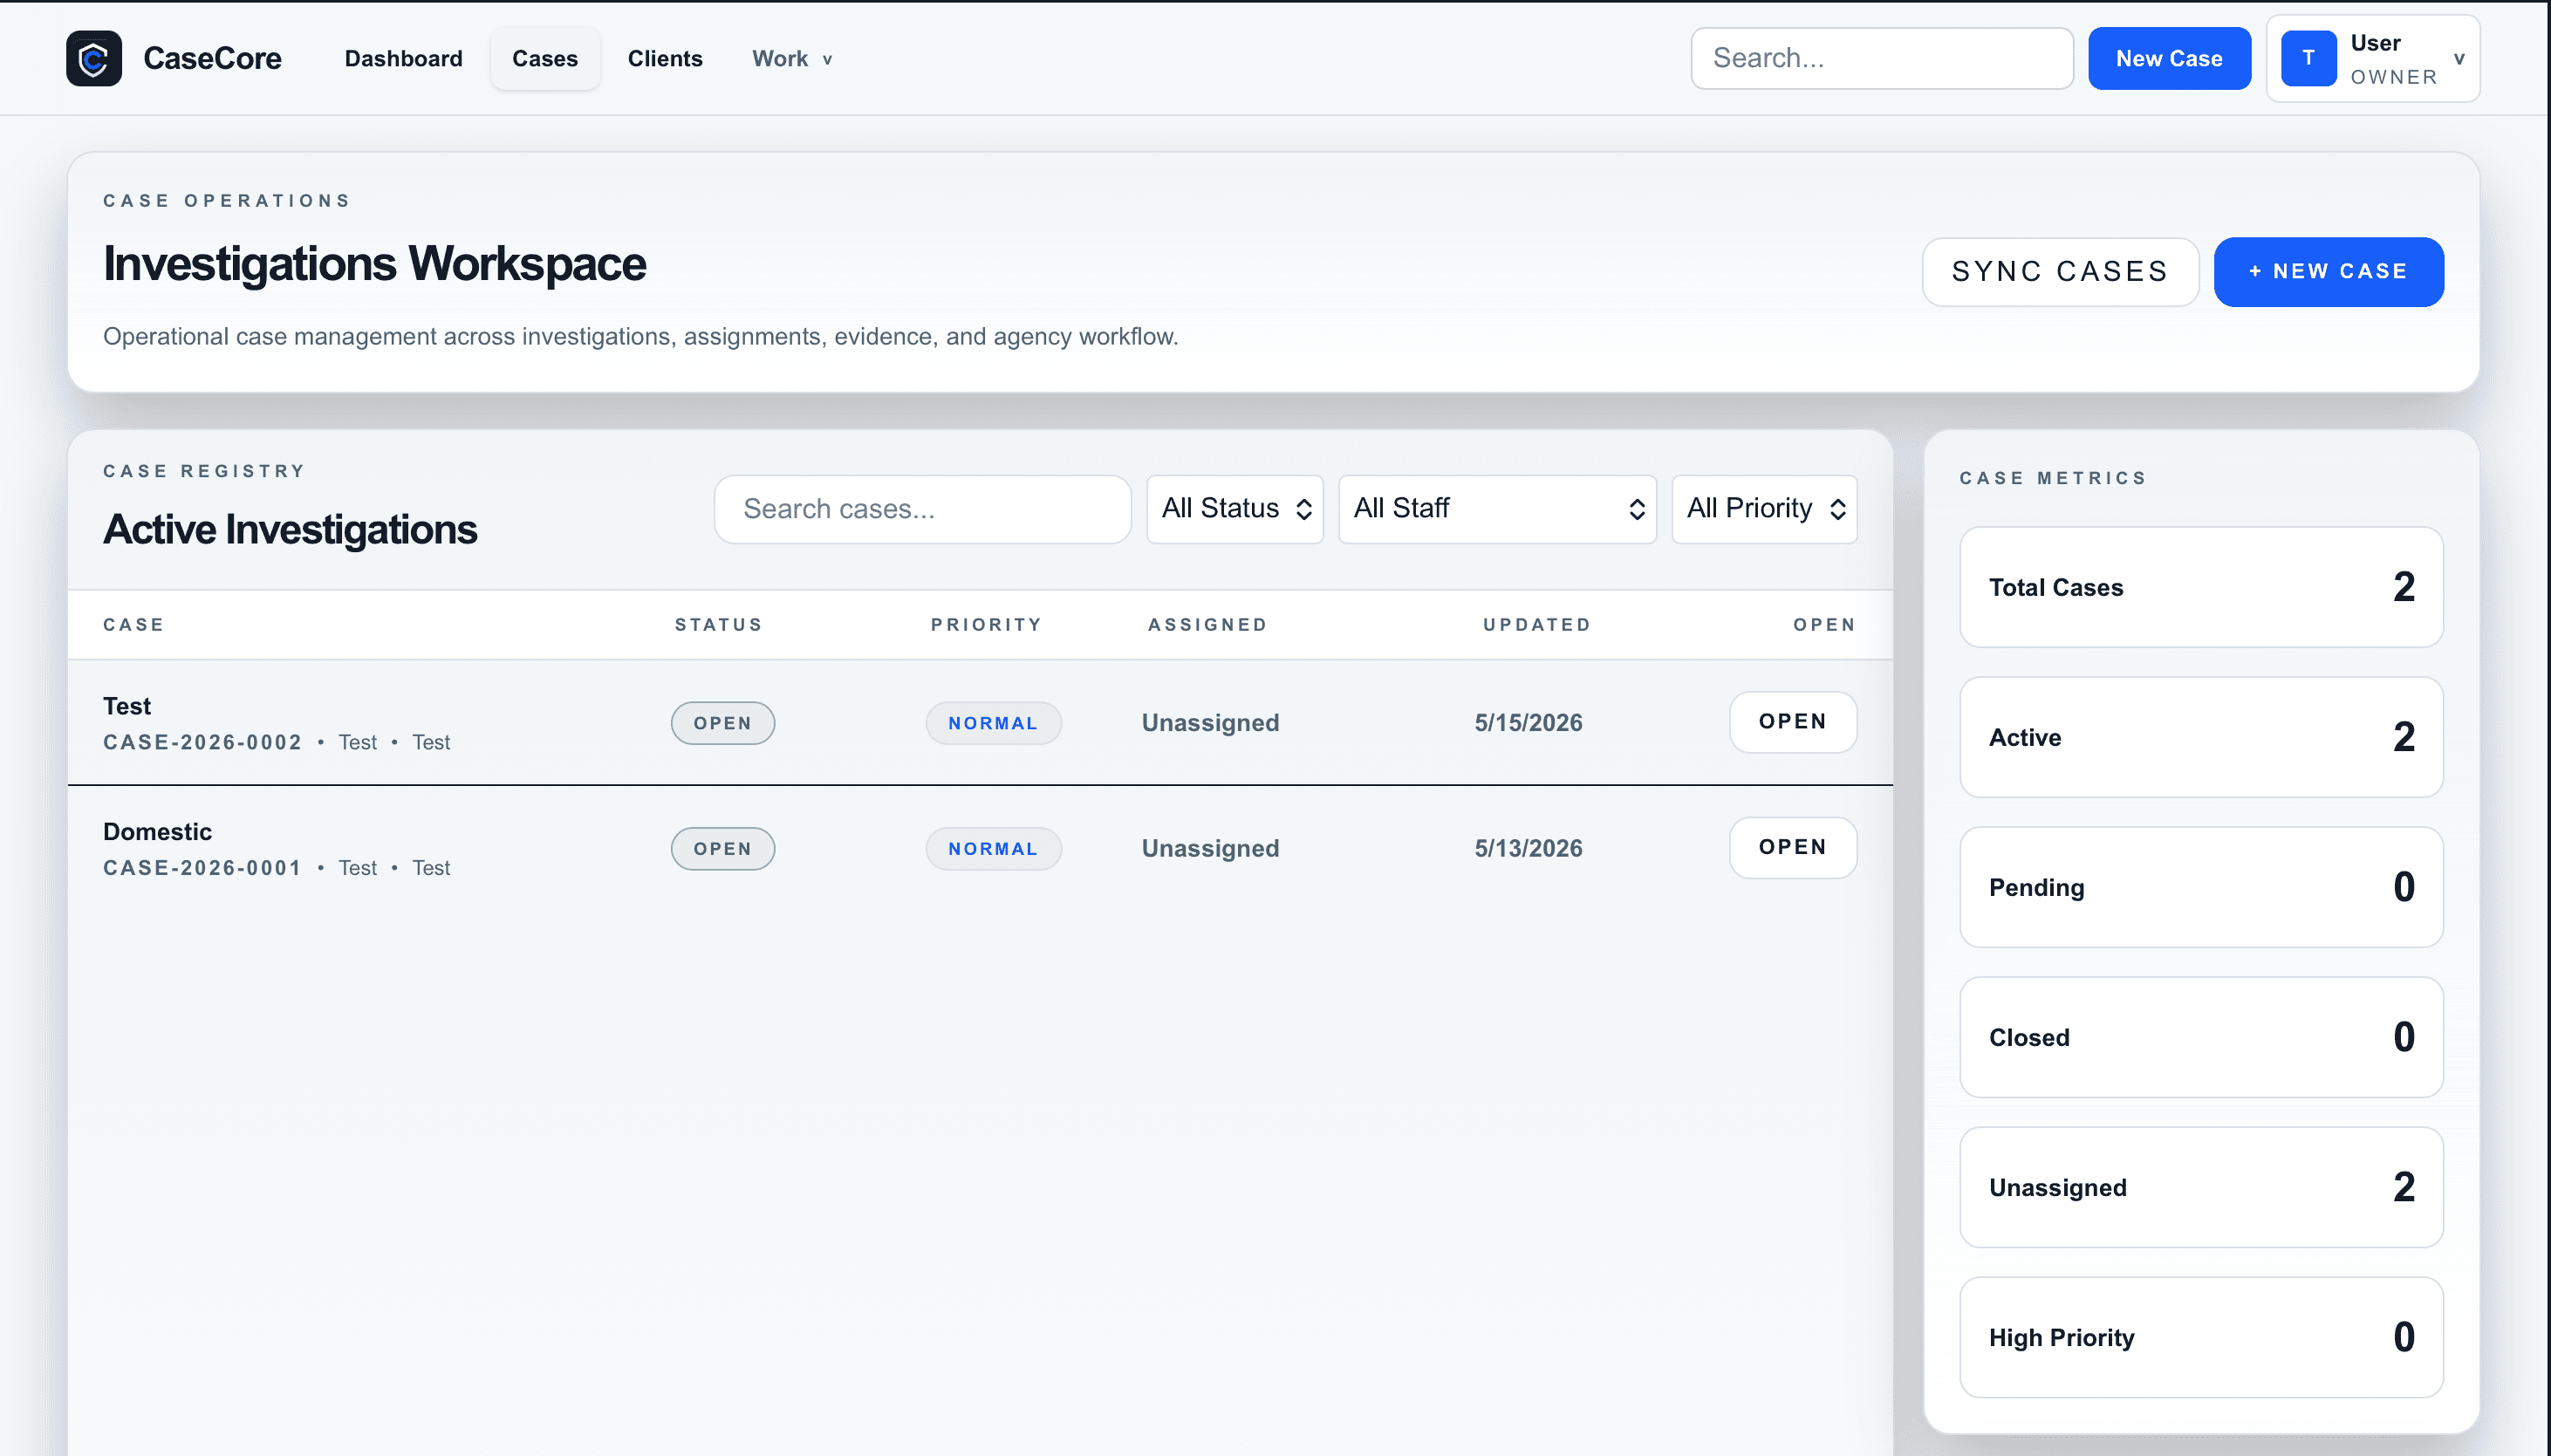This screenshot has height=1456, width=2551.
Task: Click NORMAL priority badge in Domestic row
Action: [993, 849]
